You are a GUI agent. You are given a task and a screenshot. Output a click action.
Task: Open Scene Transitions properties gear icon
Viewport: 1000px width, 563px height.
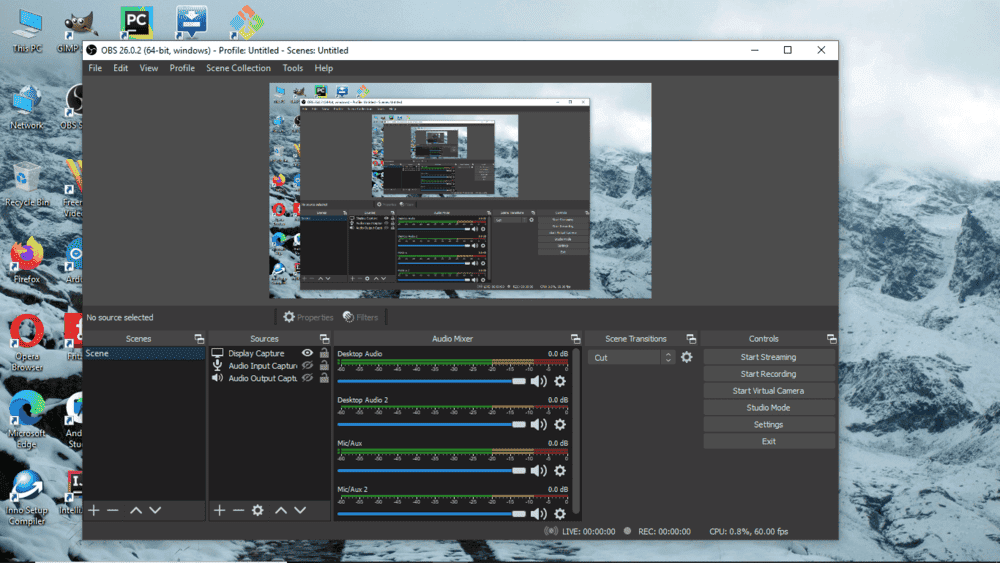(x=687, y=357)
